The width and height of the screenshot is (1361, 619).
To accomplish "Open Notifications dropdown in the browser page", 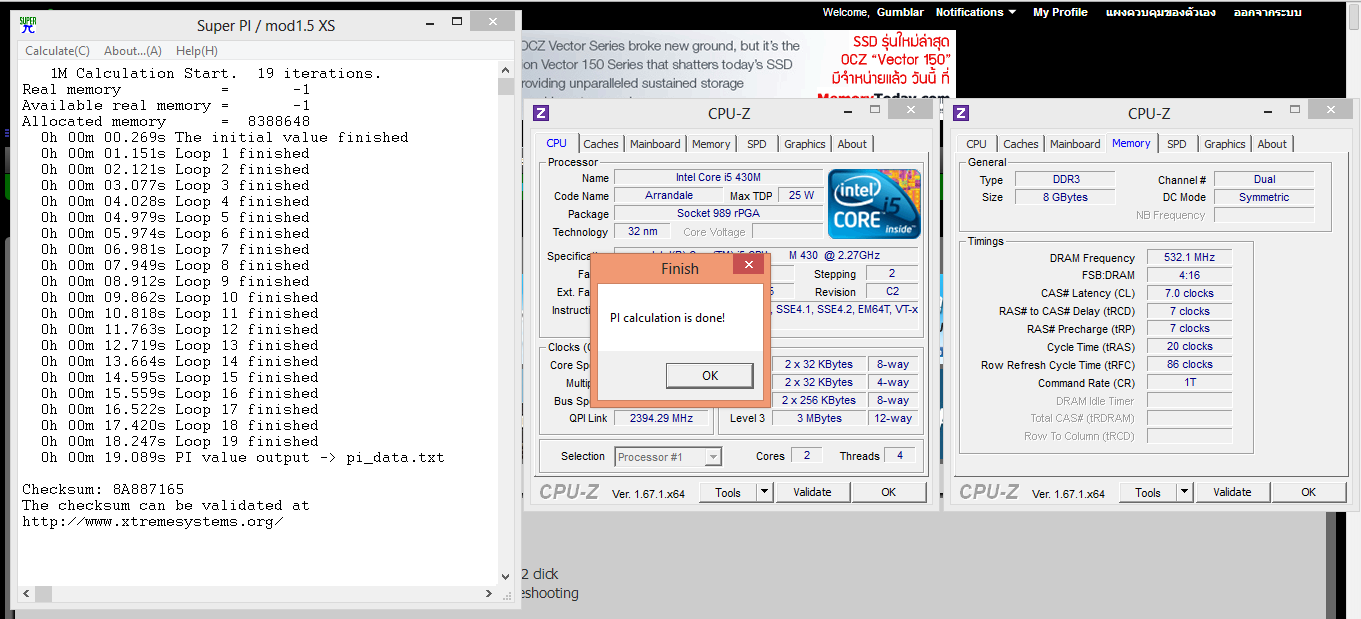I will tap(976, 12).
